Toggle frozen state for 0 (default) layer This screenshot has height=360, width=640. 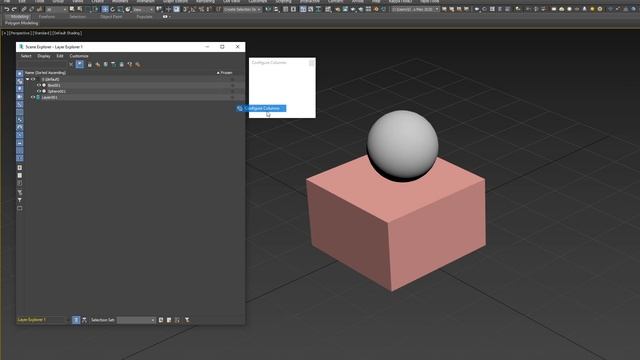coord(232,79)
